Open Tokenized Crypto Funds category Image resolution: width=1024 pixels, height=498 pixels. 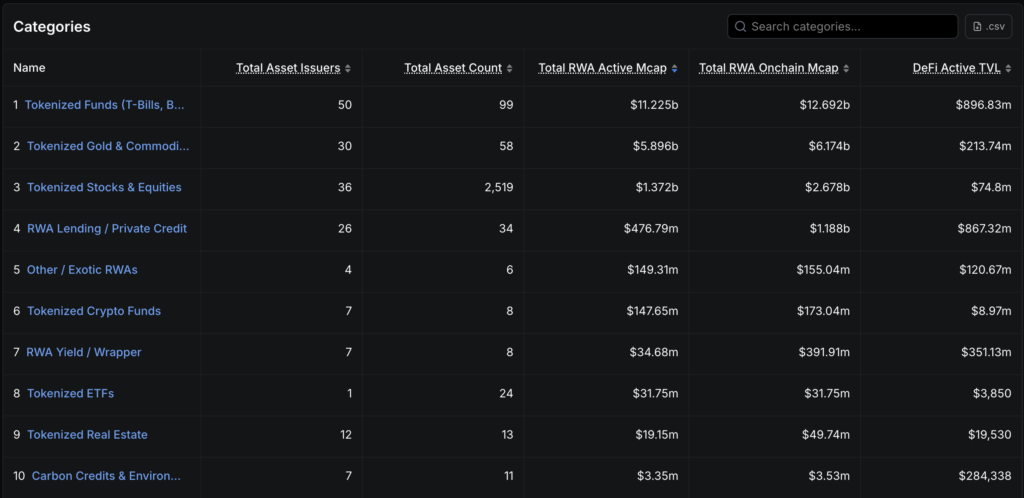pyautogui.click(x=94, y=311)
